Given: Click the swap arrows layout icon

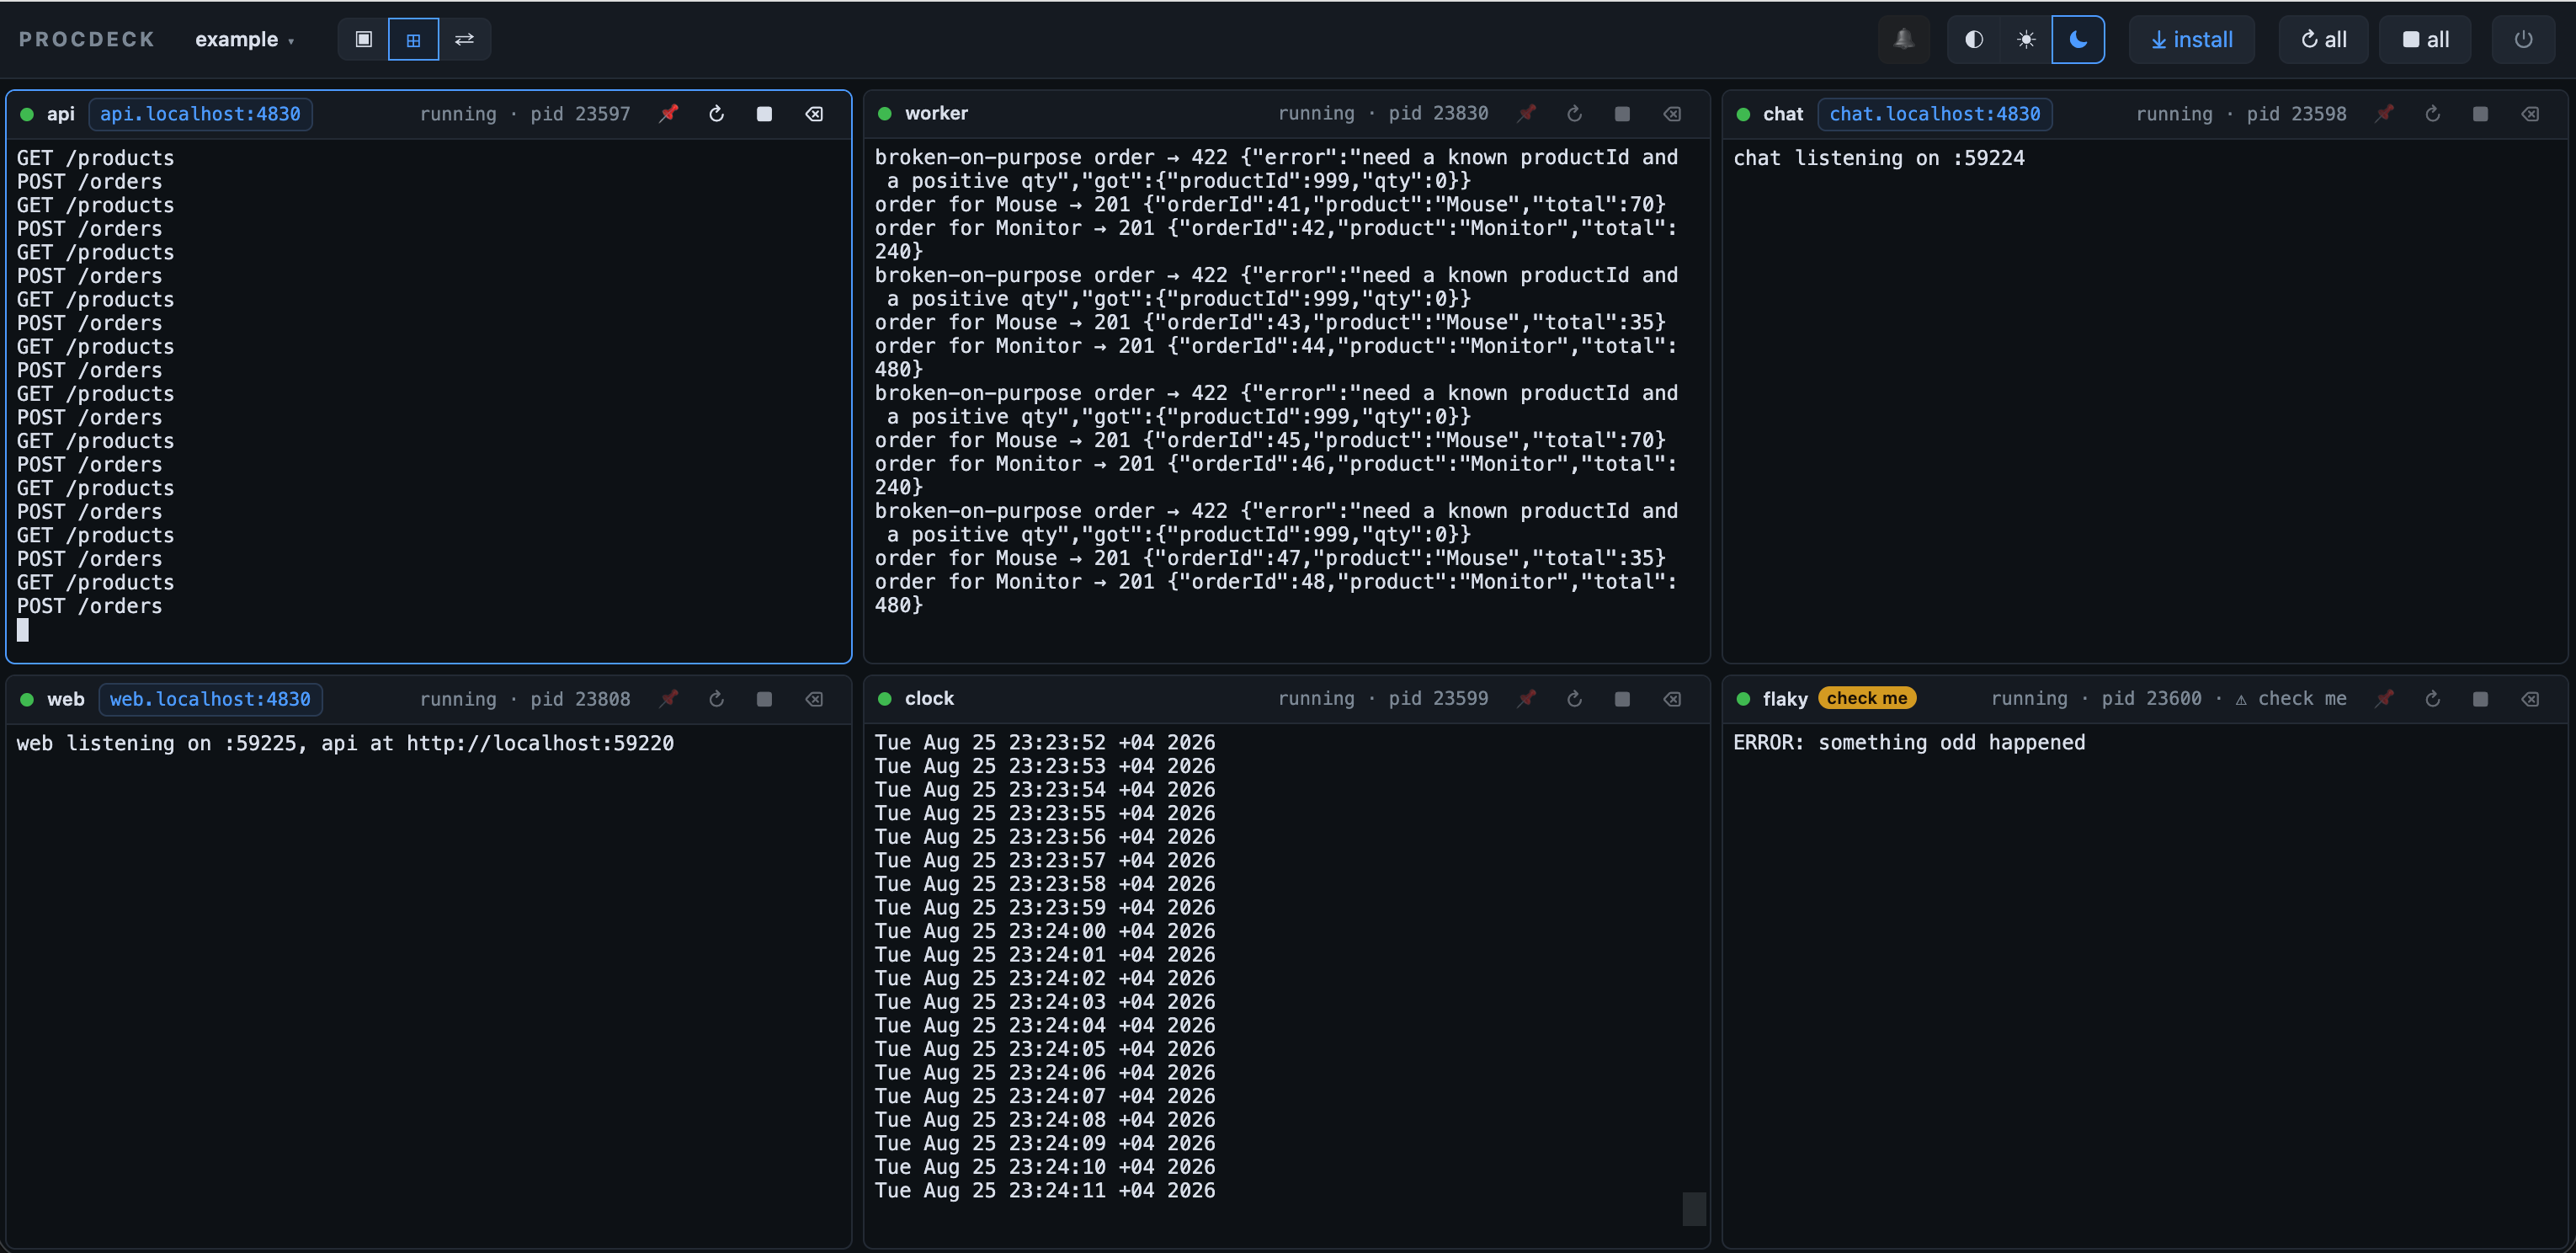Looking at the screenshot, I should point(464,39).
